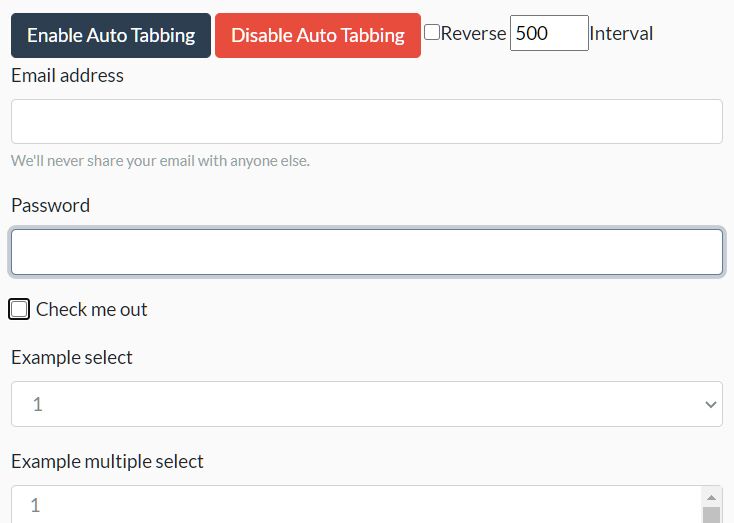734x523 pixels.
Task: Click the Enable Auto Tabbing button
Action: click(111, 36)
